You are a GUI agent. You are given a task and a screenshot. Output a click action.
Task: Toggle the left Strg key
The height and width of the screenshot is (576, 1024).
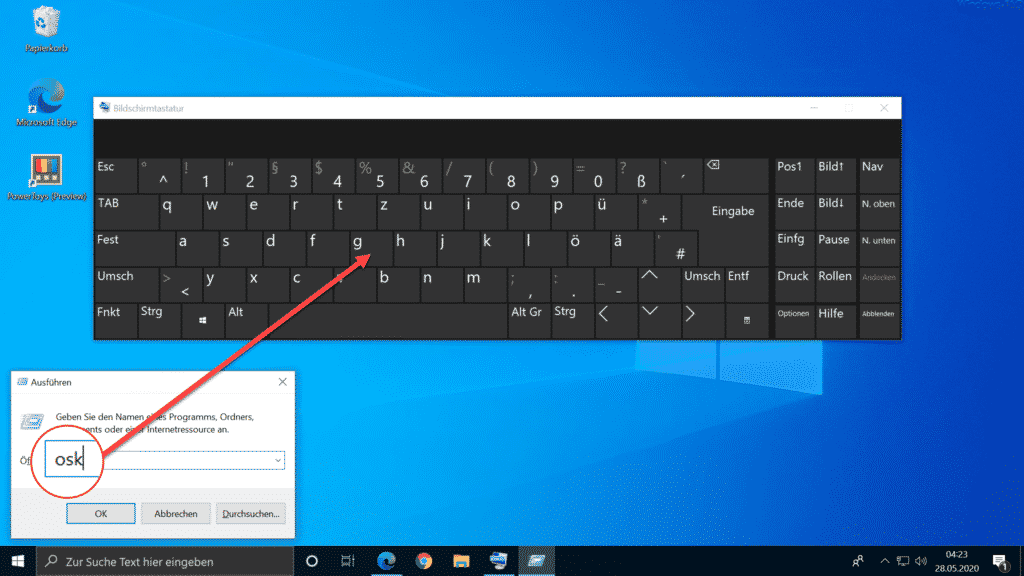click(159, 320)
